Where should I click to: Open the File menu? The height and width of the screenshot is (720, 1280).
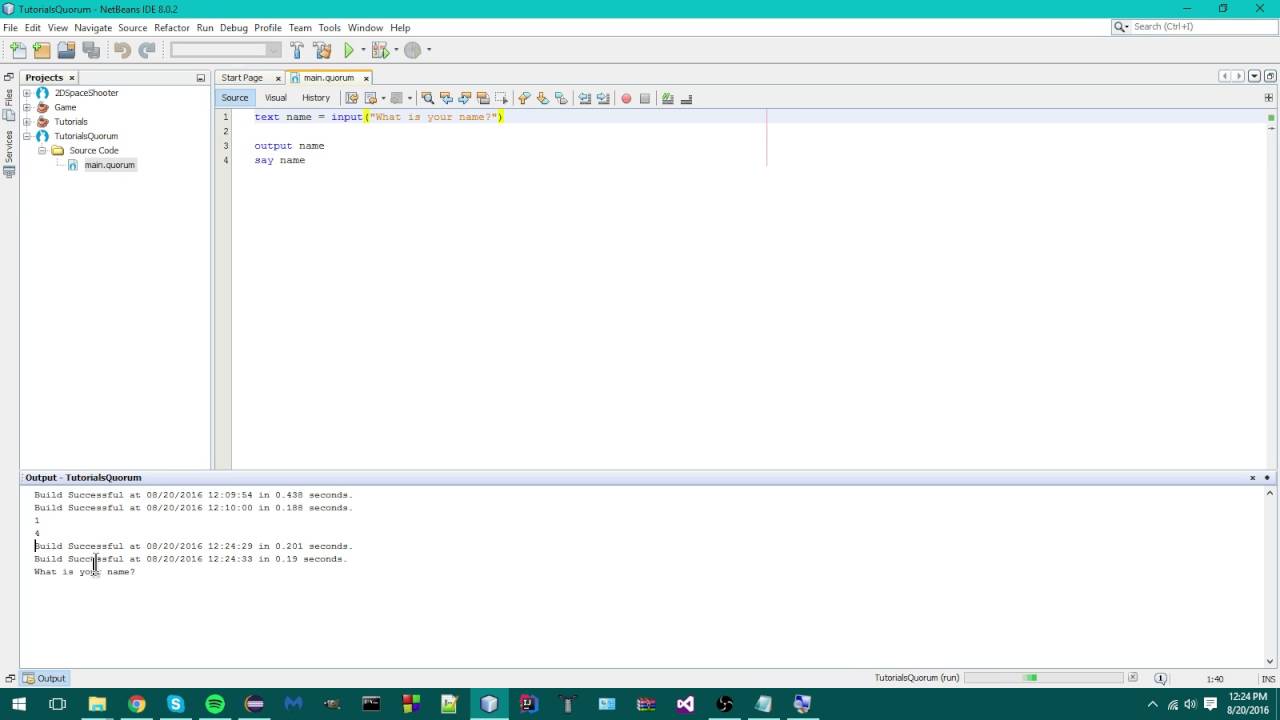pyautogui.click(x=10, y=28)
